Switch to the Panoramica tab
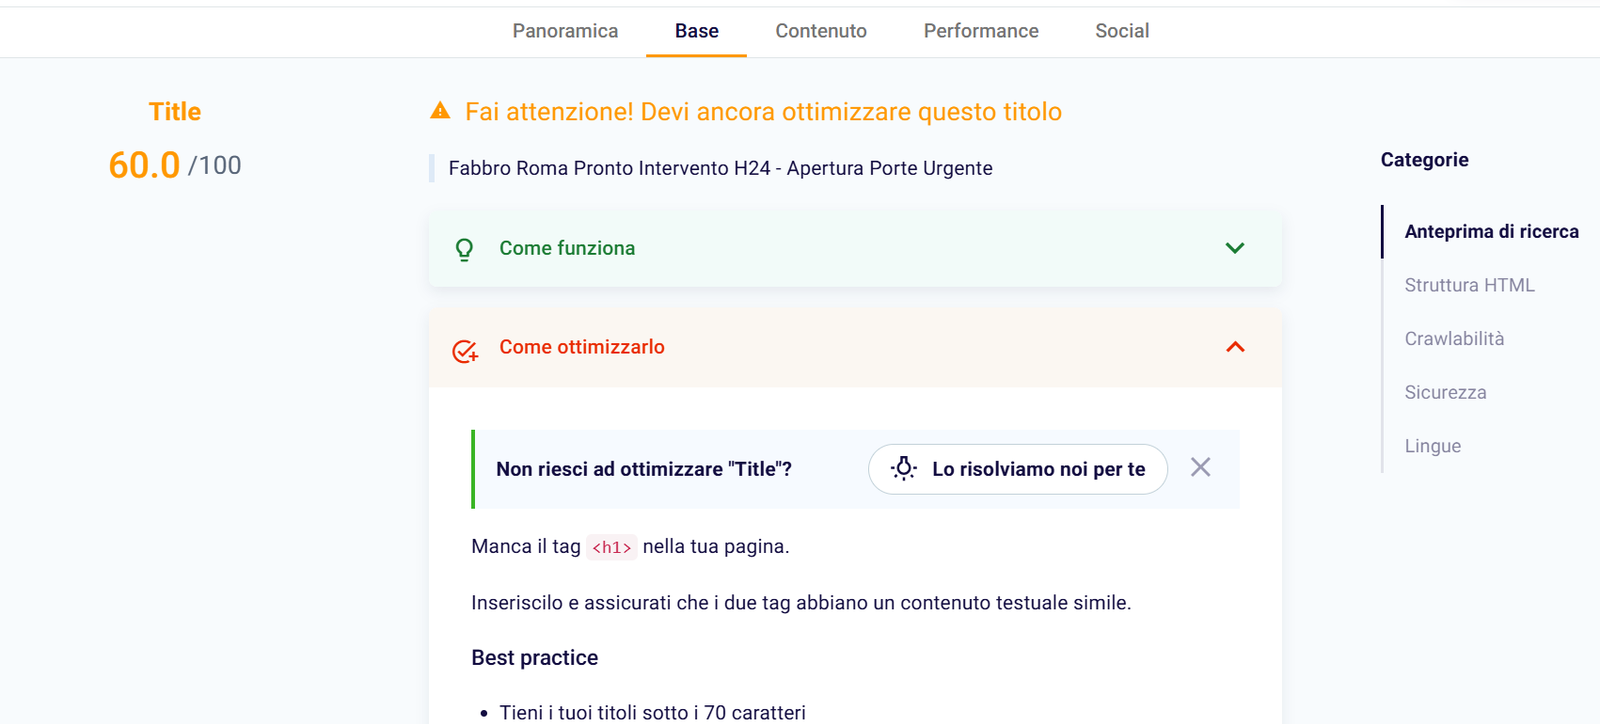This screenshot has width=1600, height=724. pyautogui.click(x=565, y=31)
